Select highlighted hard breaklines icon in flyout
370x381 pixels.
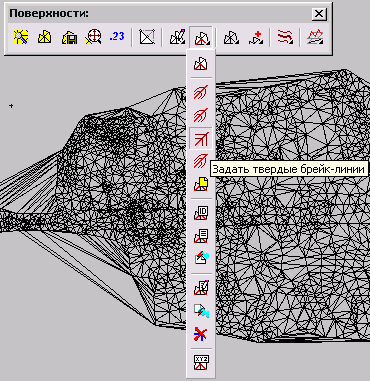pyautogui.click(x=201, y=138)
